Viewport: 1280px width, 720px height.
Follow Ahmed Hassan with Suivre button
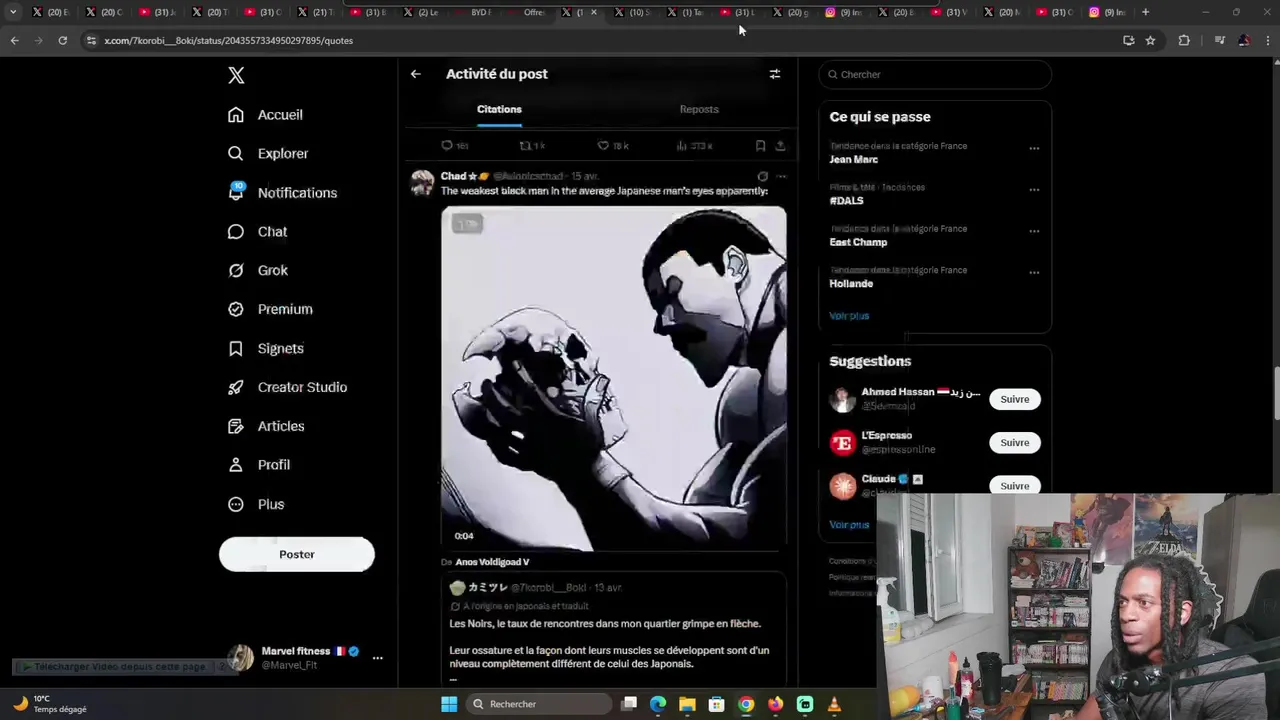(x=1015, y=400)
